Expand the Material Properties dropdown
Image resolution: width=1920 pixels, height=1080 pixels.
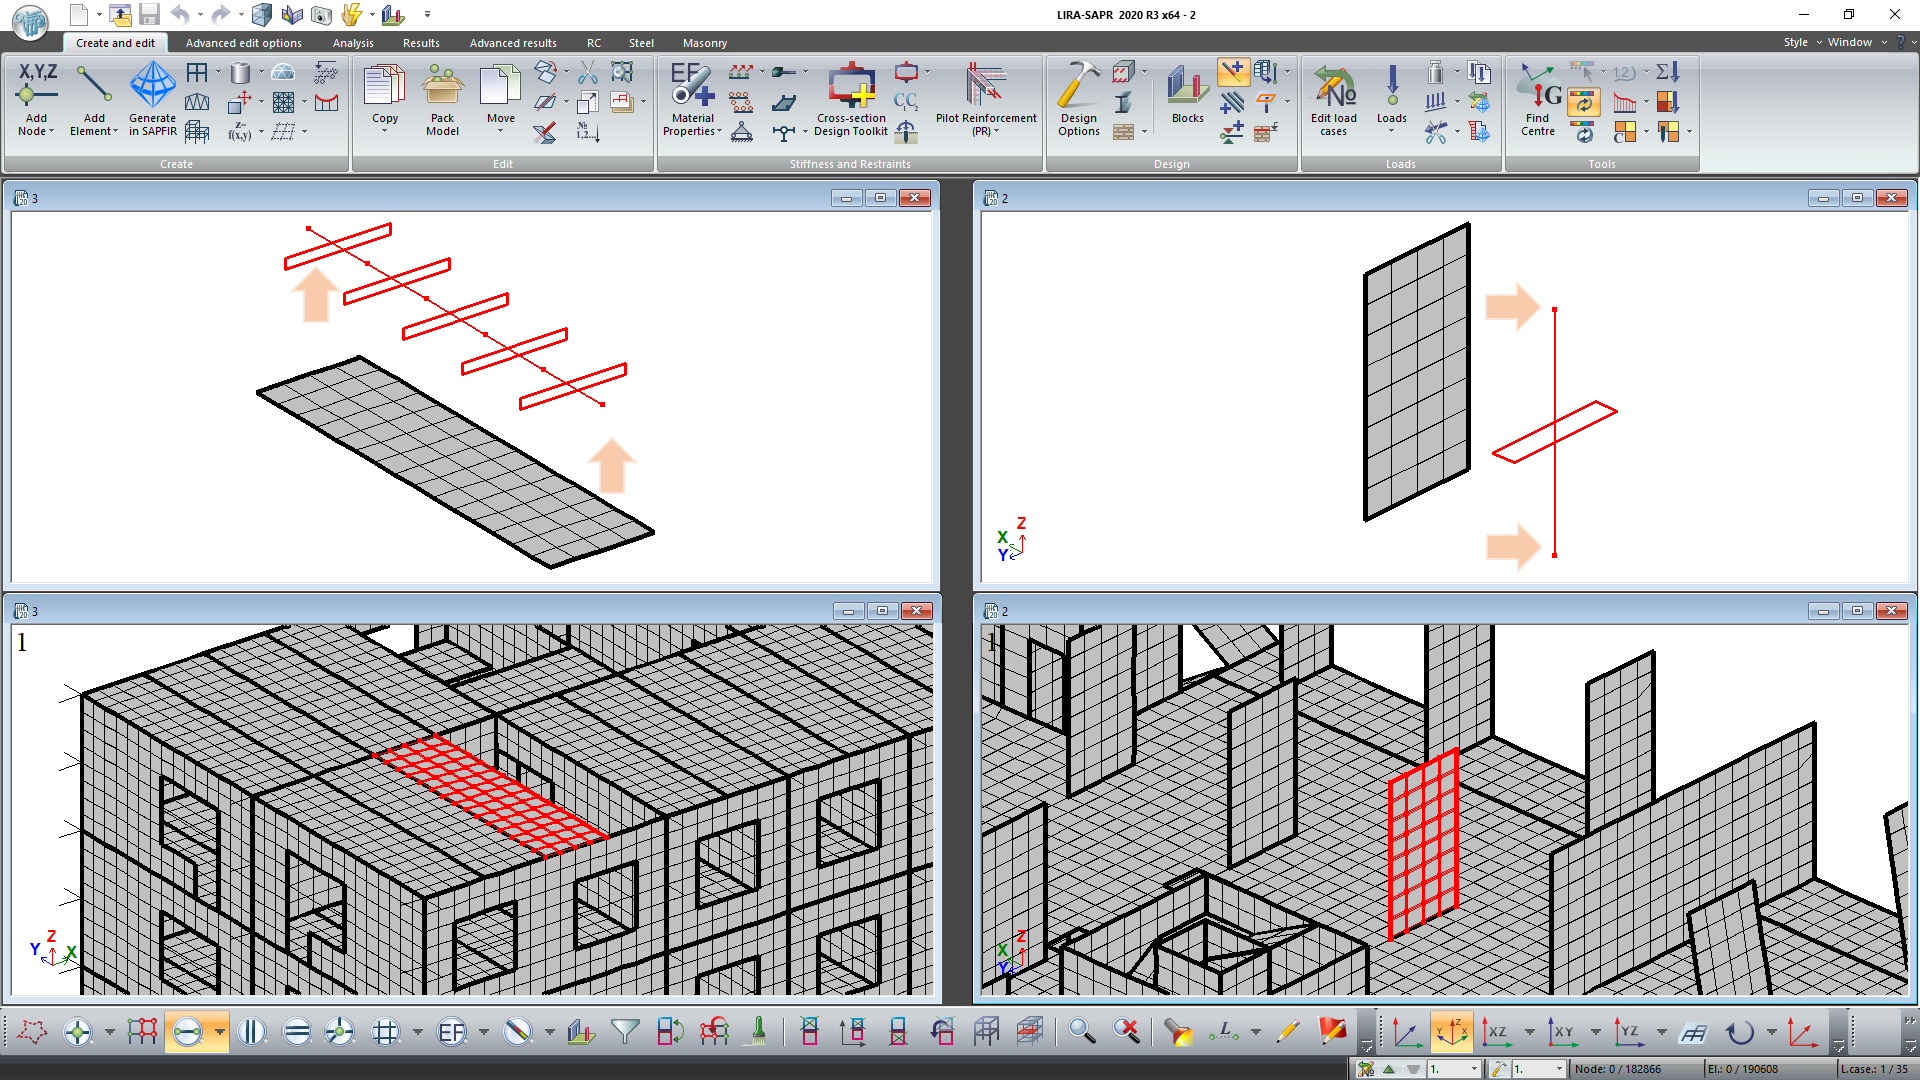(719, 132)
